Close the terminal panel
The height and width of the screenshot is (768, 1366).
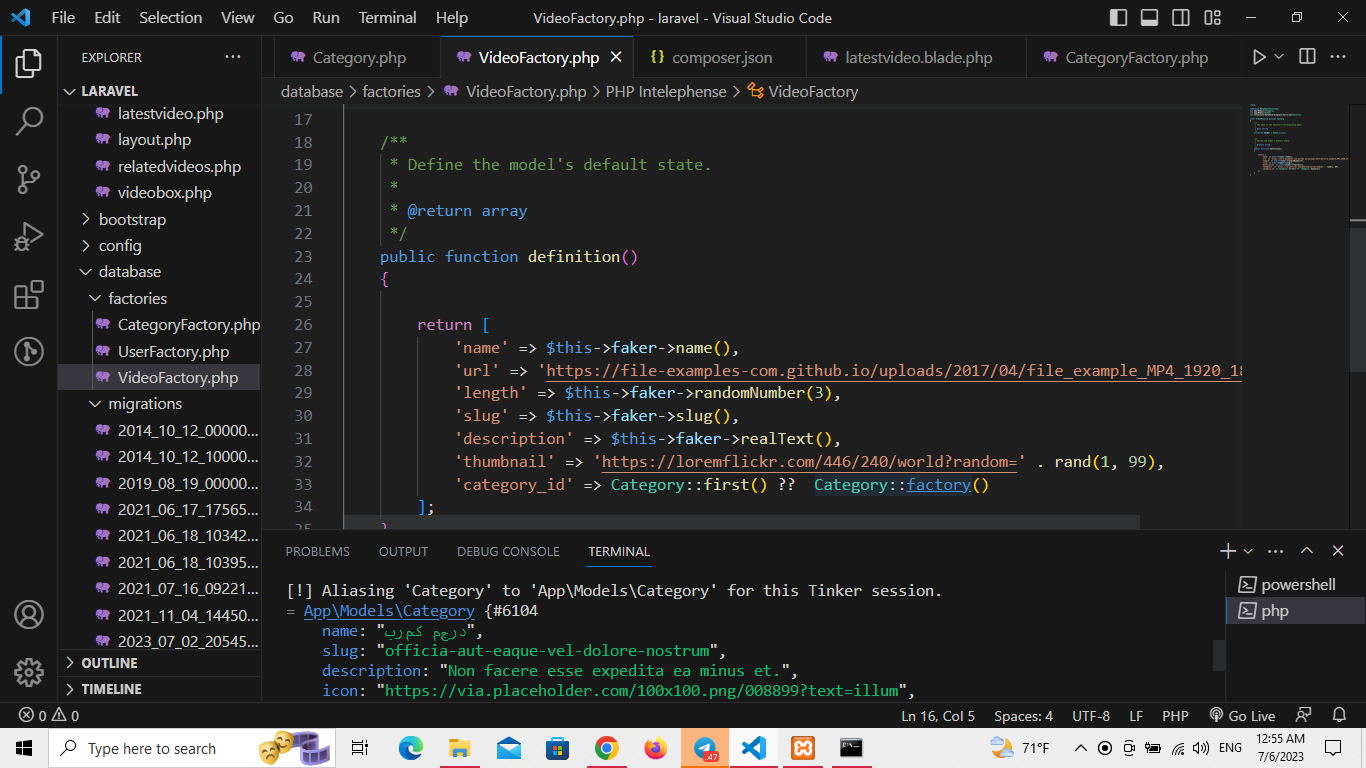pos(1338,551)
